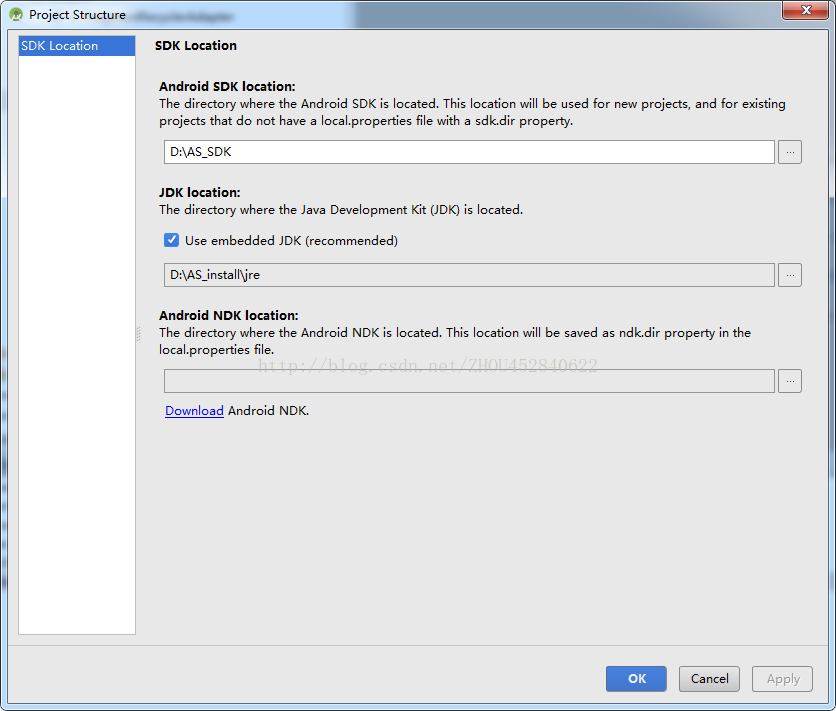Browse for Android SDK location folder
The width and height of the screenshot is (836, 711).
(790, 152)
